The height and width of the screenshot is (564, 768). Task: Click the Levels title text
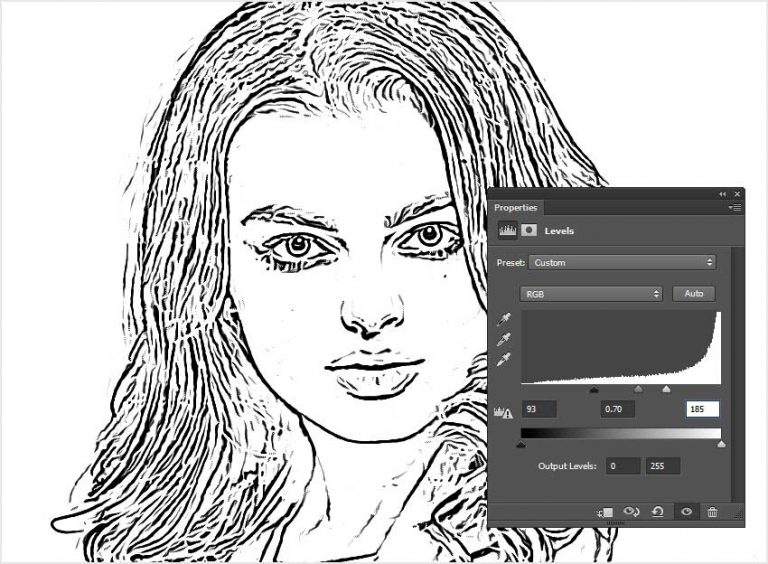559,231
